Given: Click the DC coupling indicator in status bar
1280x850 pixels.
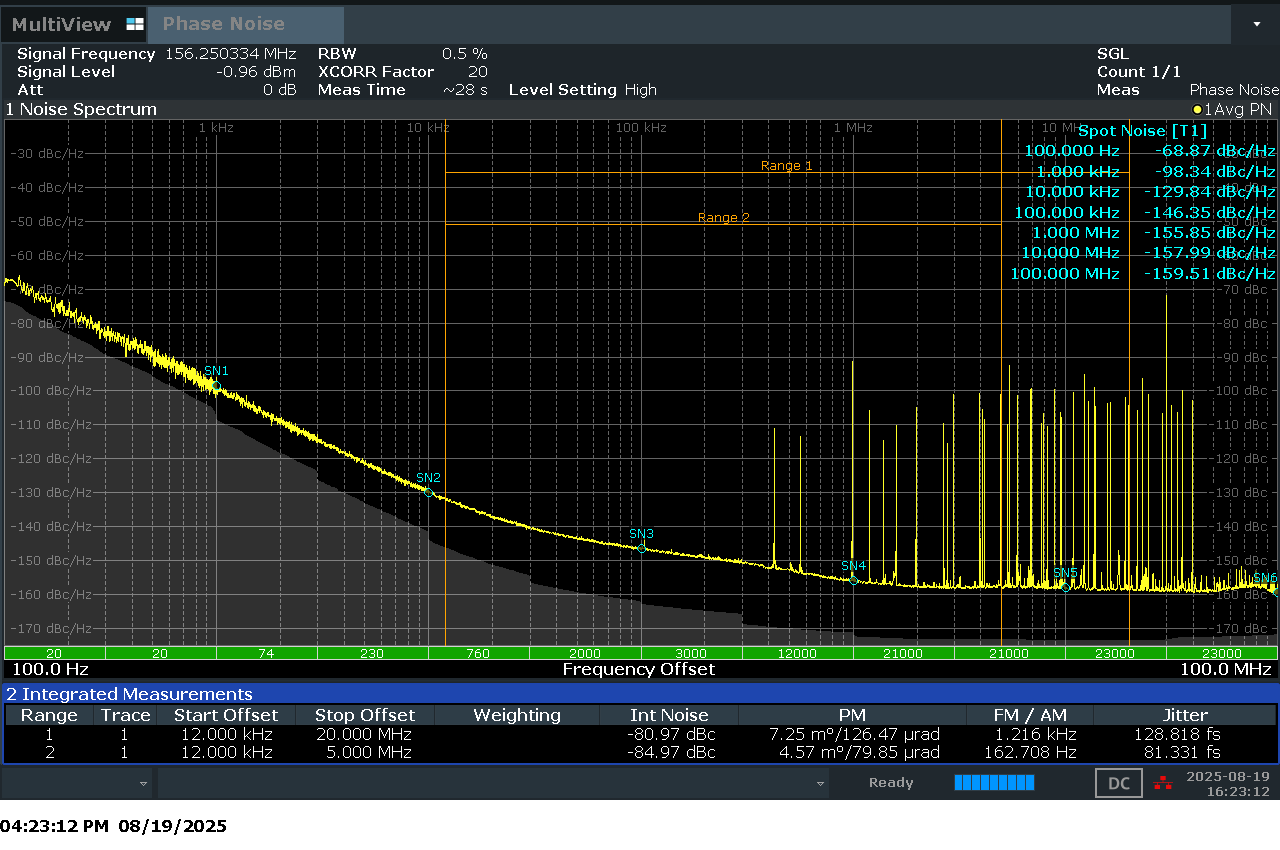Looking at the screenshot, I should click(x=1118, y=783).
